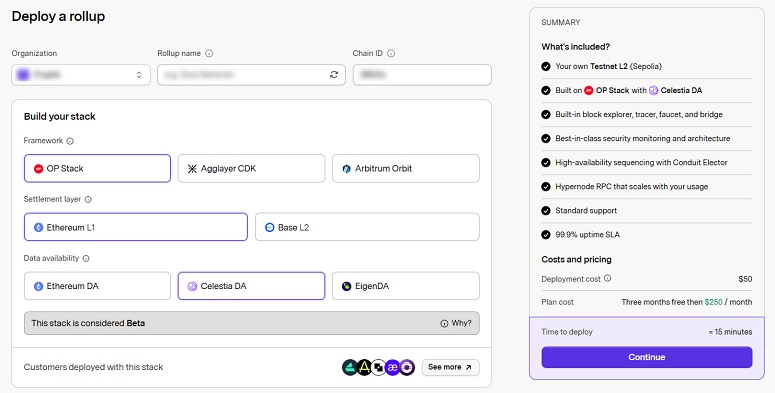Viewport: 775px width, 393px height.
Task: Open Settlement layer info icon
Action: coord(88,200)
